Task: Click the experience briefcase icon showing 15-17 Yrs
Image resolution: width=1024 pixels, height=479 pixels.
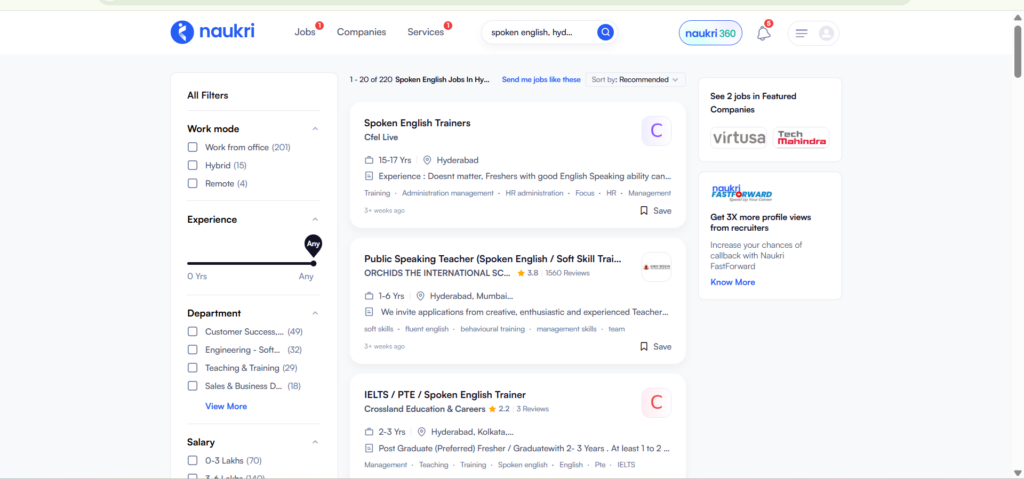Action: [368, 159]
